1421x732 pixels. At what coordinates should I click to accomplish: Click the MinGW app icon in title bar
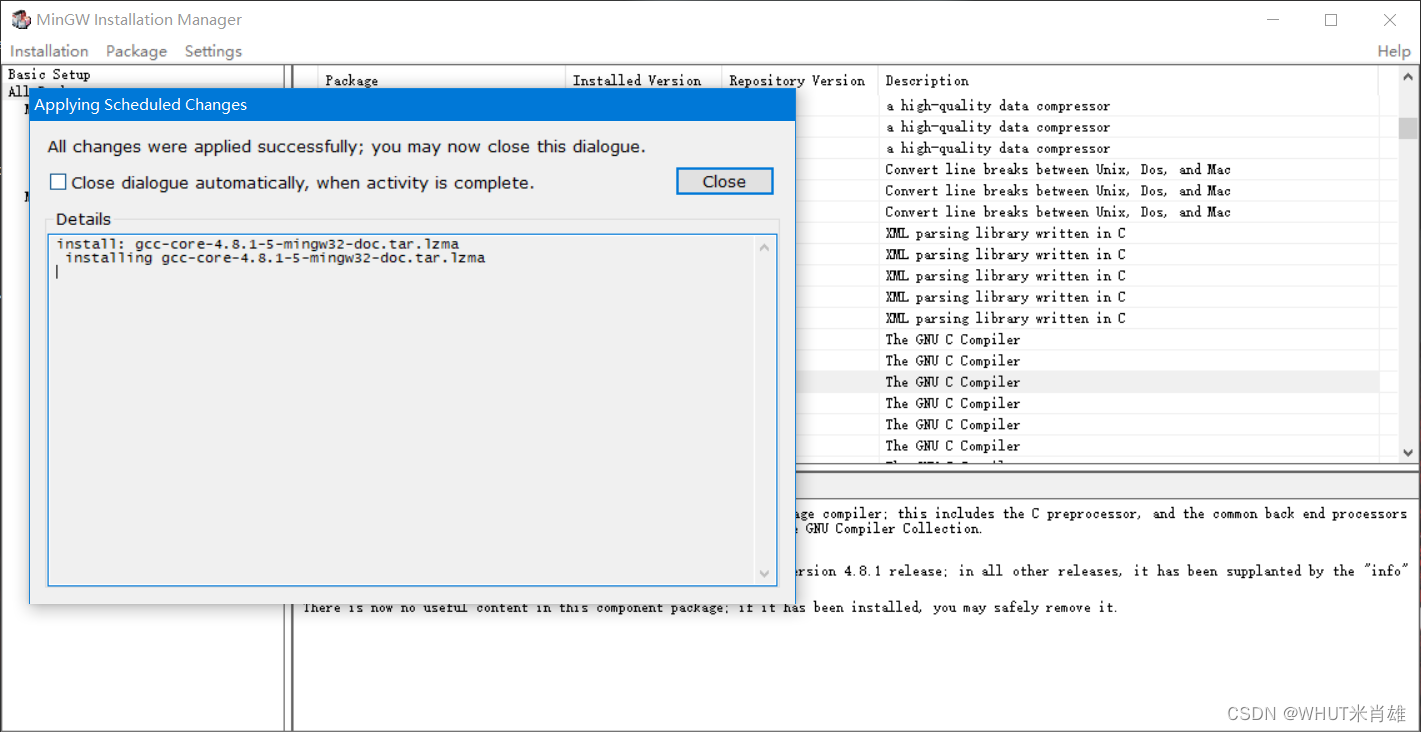[x=21, y=19]
